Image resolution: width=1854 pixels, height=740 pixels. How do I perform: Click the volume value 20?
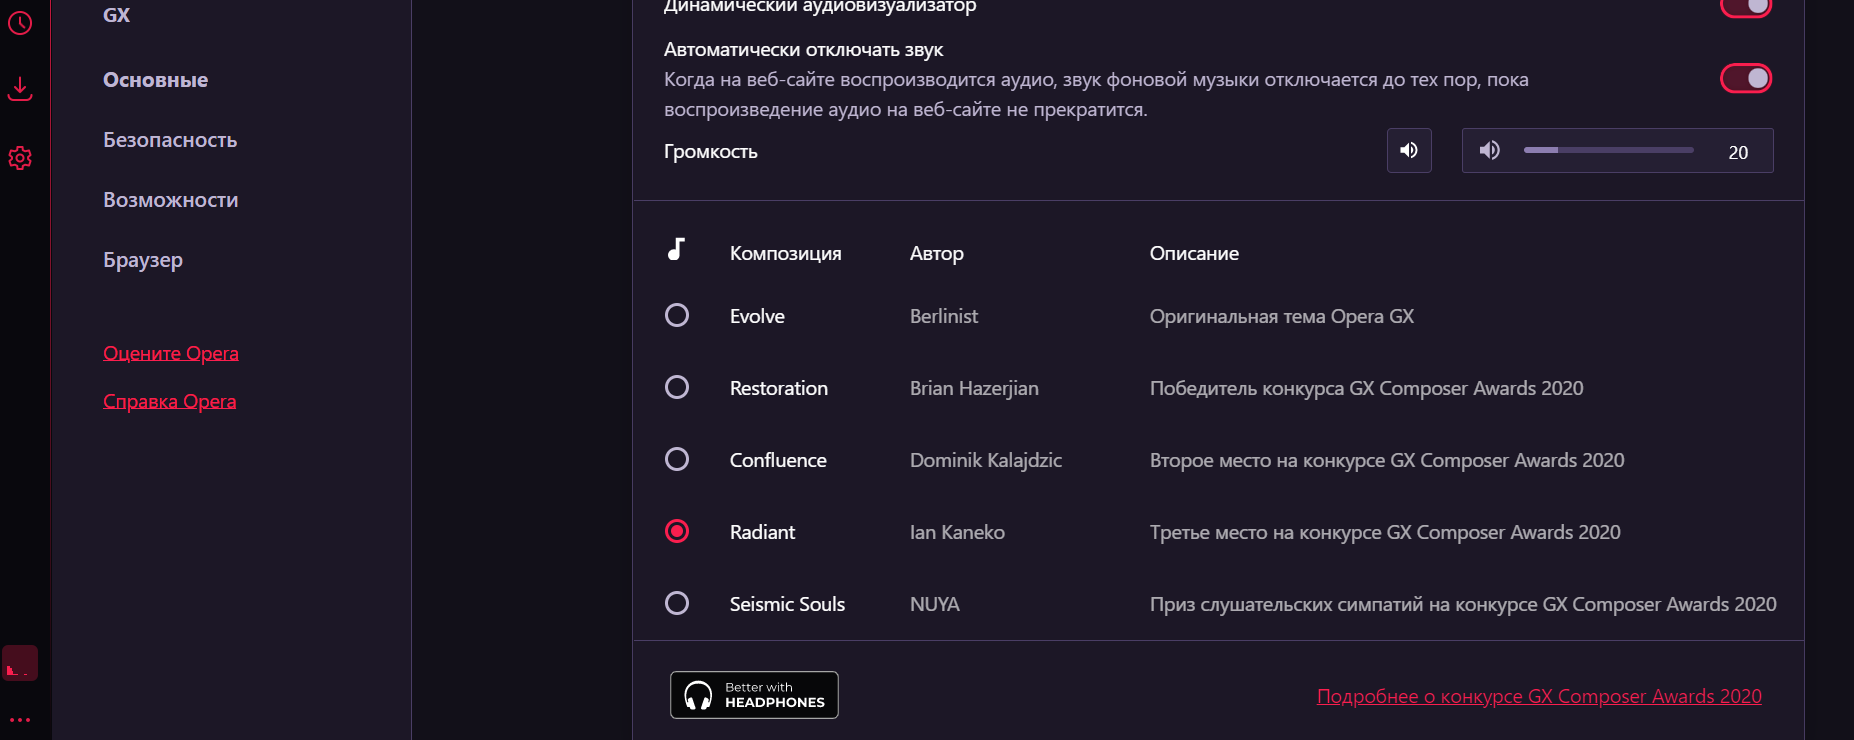click(1738, 152)
